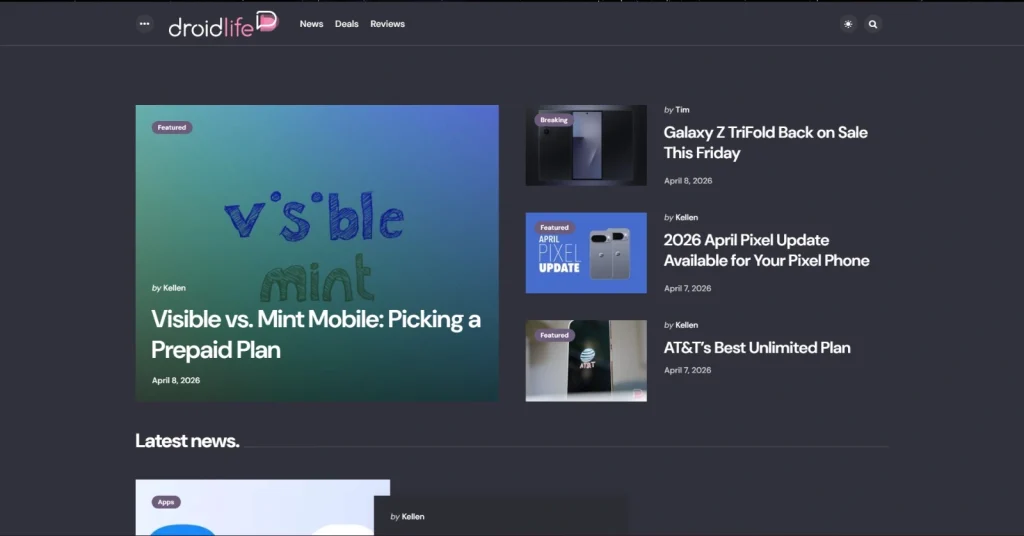Open 2026 April Pixel Update article

tap(767, 250)
